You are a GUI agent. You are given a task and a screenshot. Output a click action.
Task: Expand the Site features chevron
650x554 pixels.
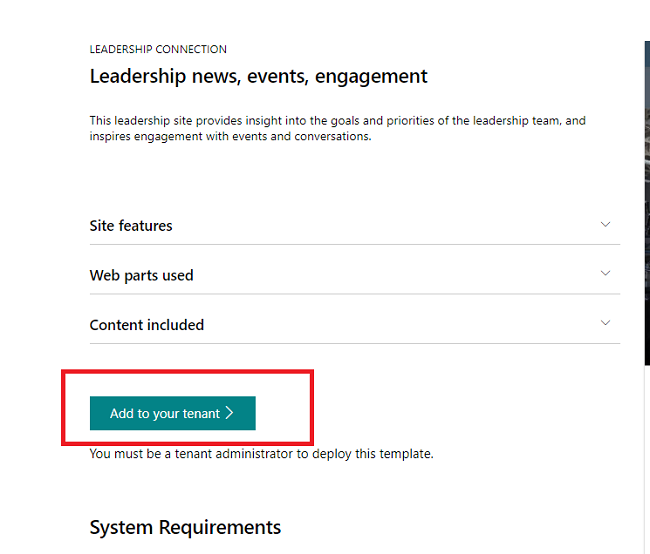(605, 225)
